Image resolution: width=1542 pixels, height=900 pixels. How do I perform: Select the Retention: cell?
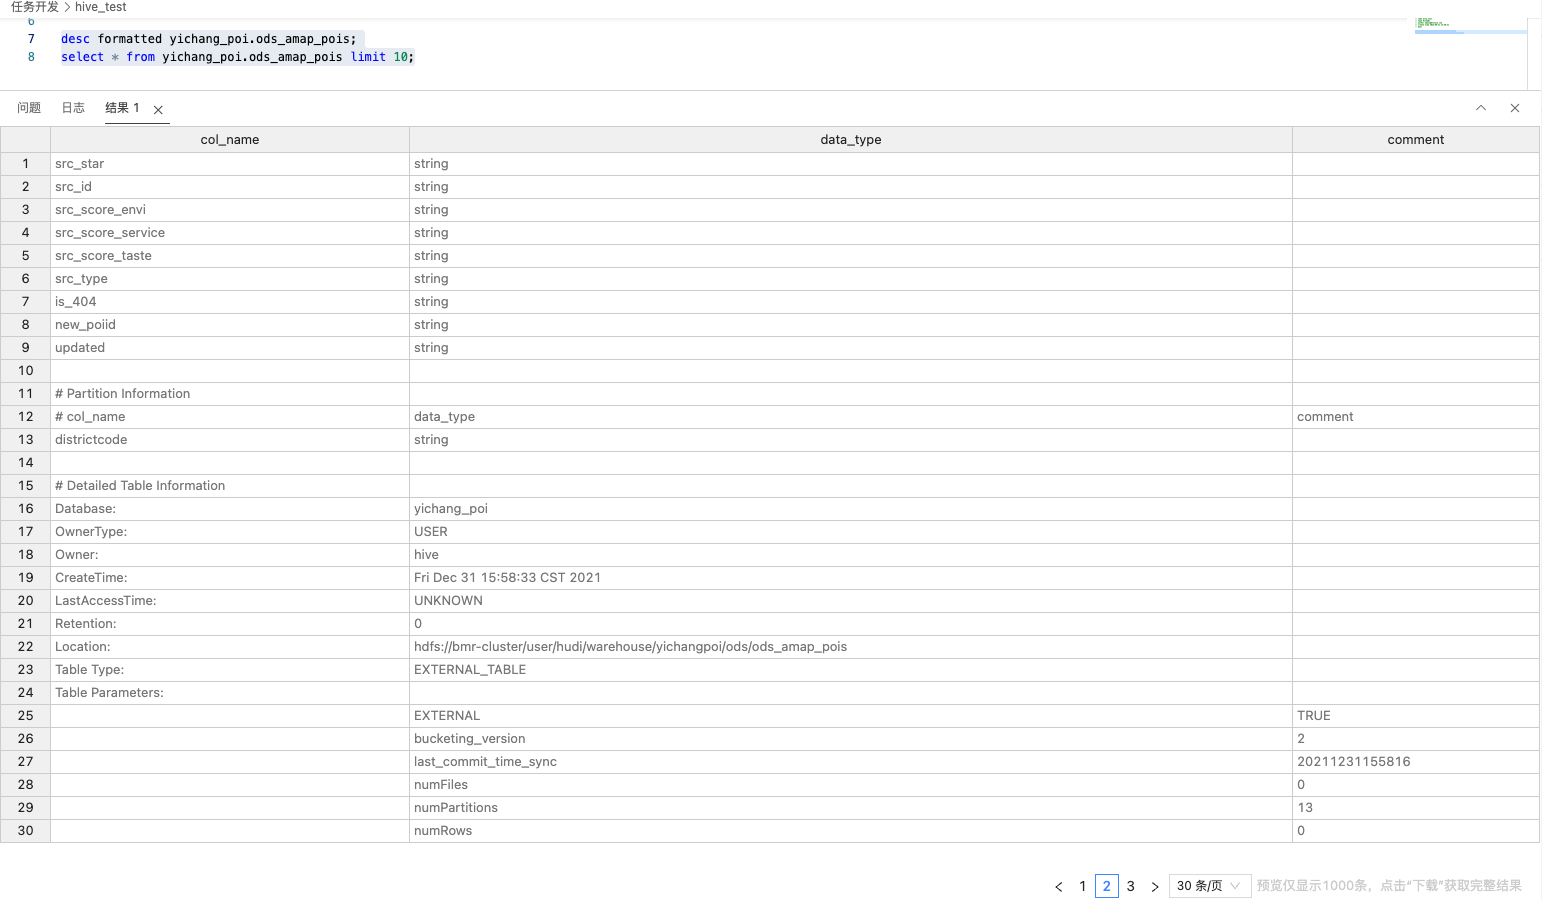(230, 624)
